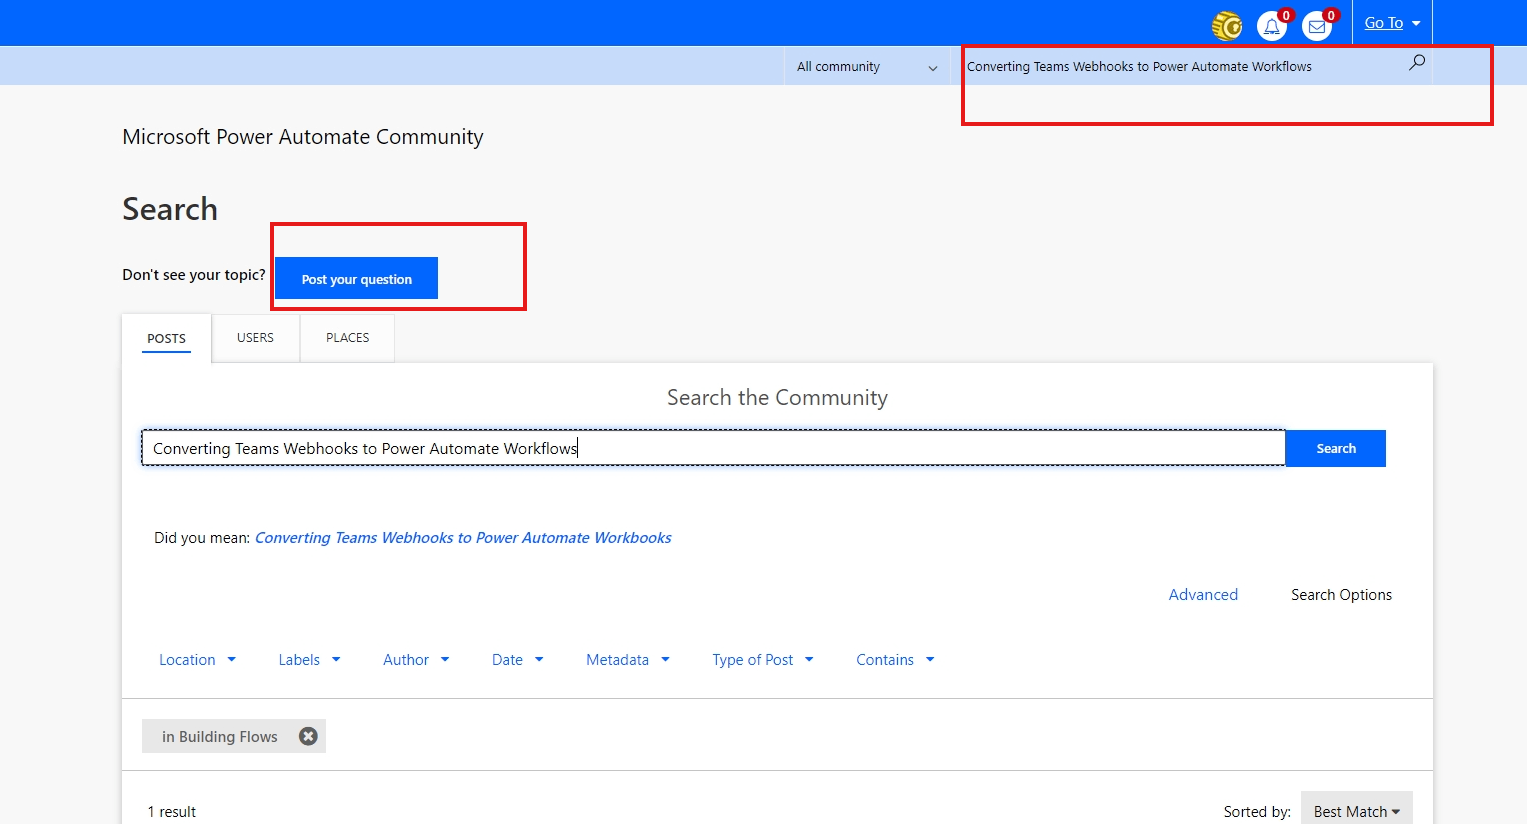Expand the Go To menu
This screenshot has height=824, width=1527.
[x=1392, y=23]
